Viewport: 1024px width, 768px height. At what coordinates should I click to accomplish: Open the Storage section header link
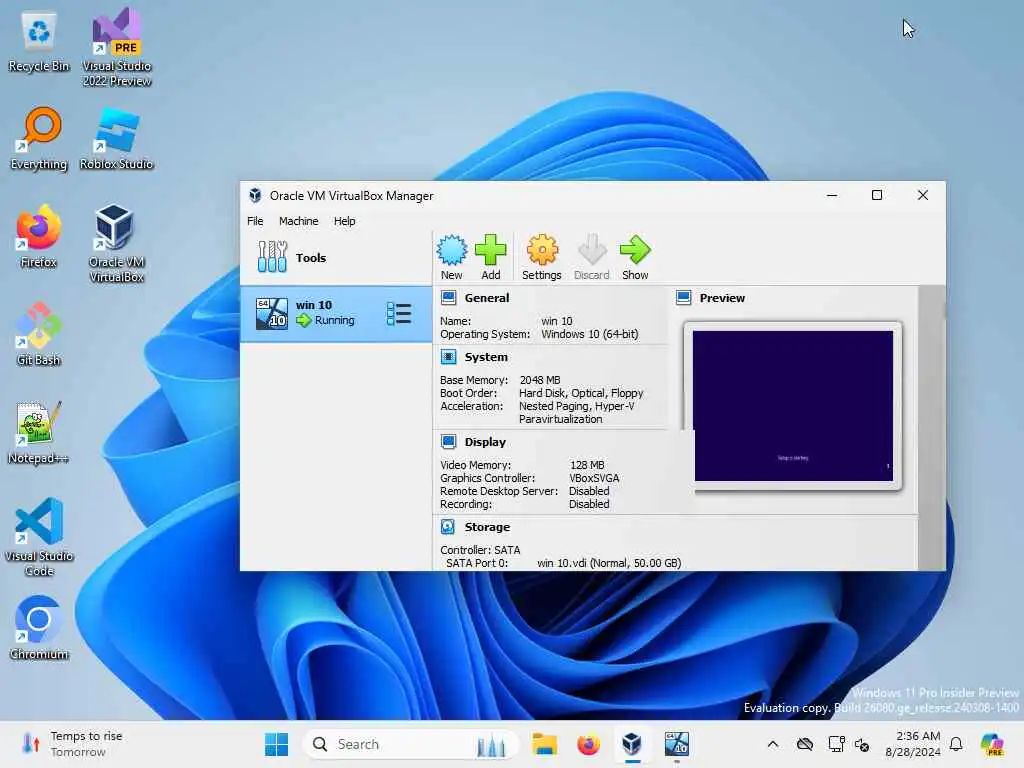point(487,527)
